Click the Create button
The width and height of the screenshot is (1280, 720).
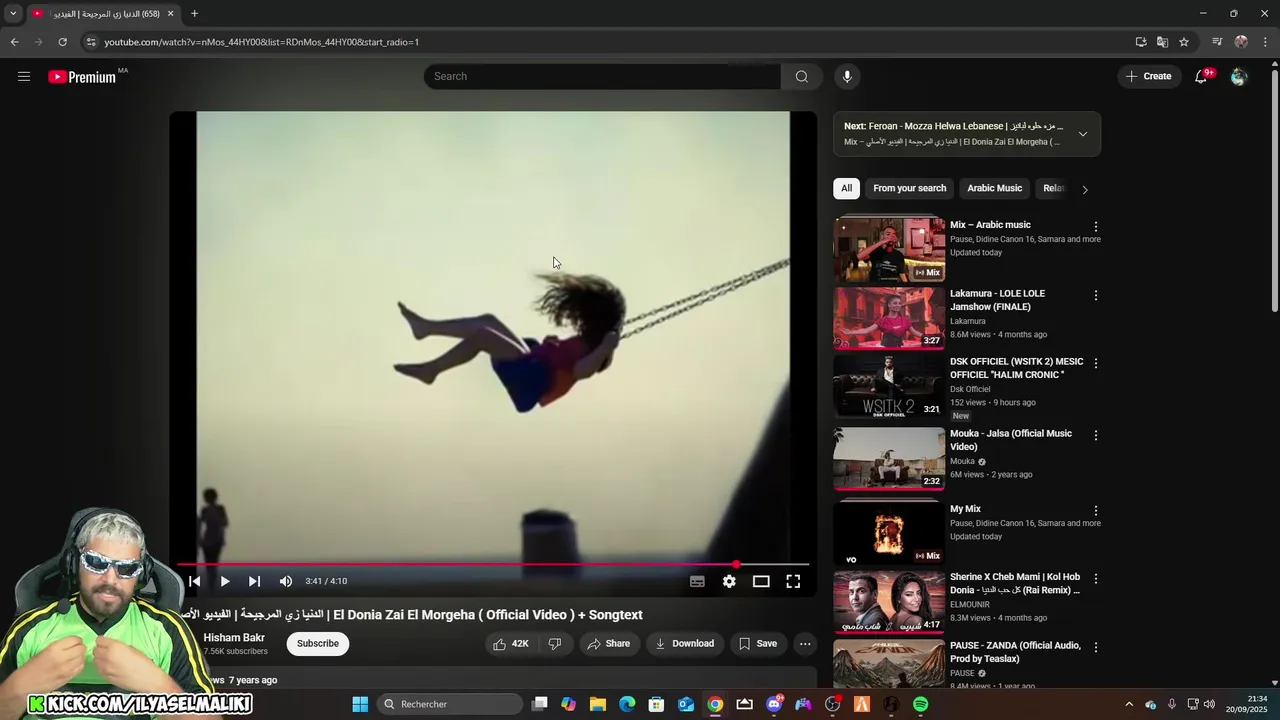click(1148, 77)
